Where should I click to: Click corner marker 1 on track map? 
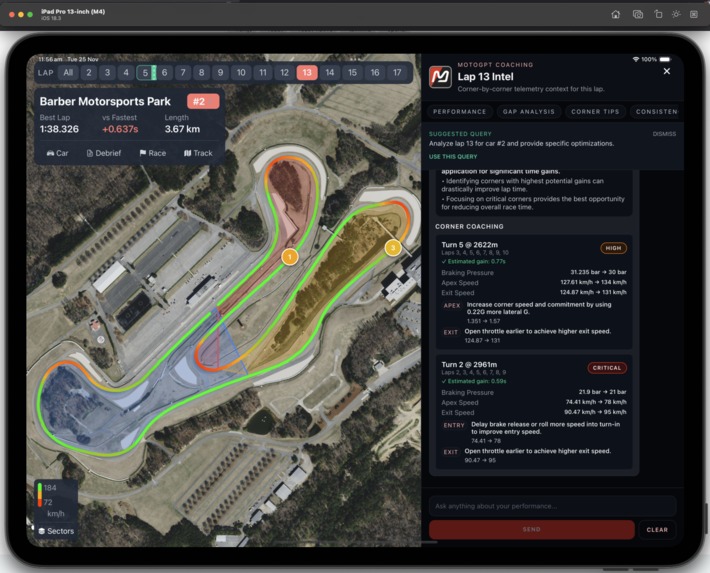(290, 257)
